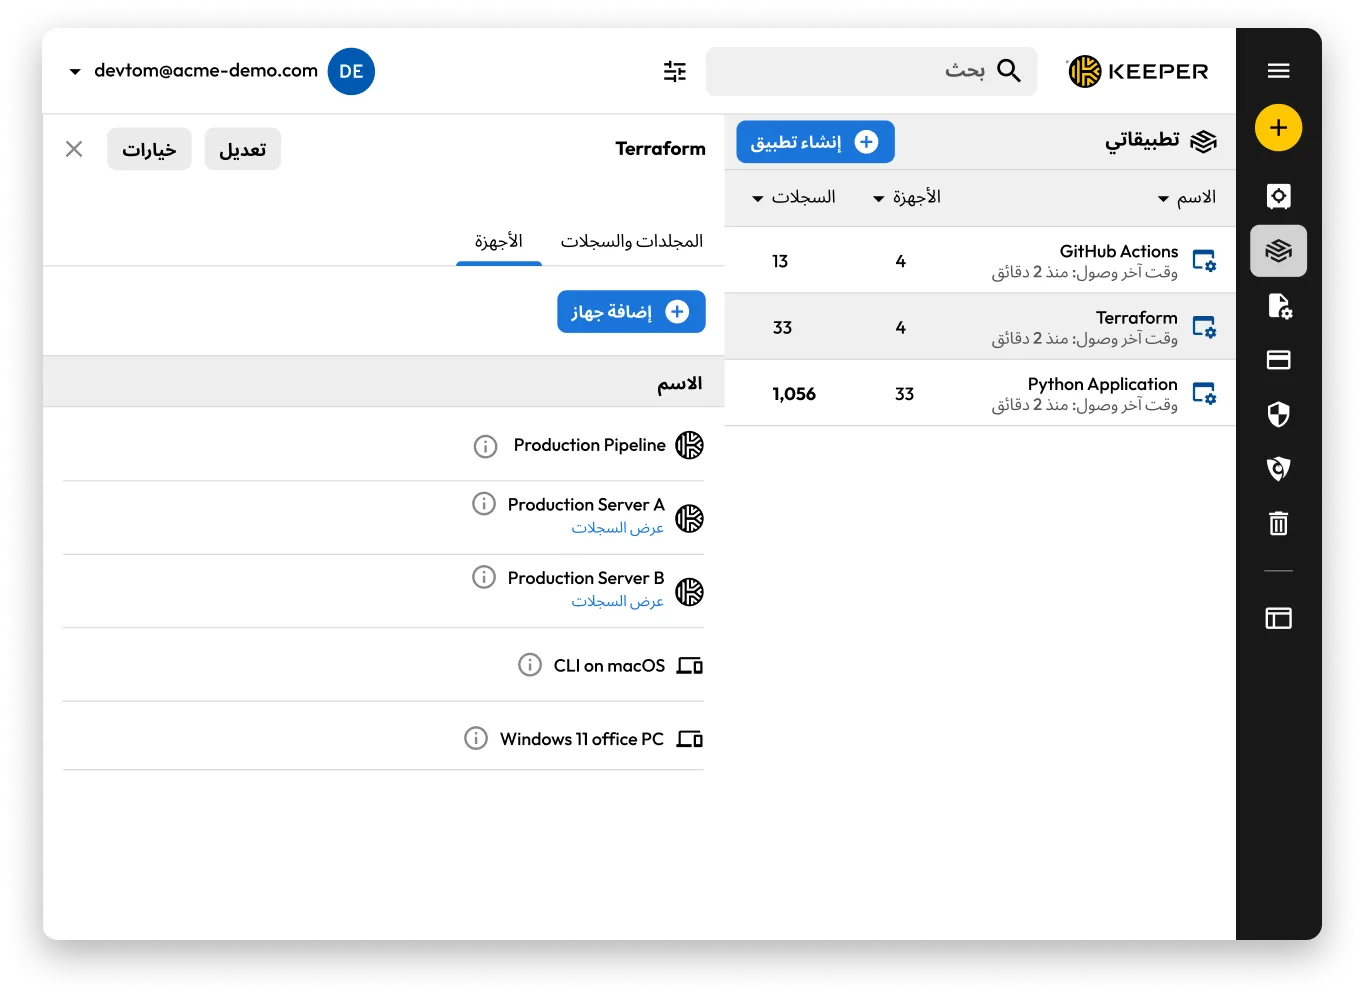Open عرض السجلات link under Production Server A
The image size is (1364, 996).
click(617, 528)
